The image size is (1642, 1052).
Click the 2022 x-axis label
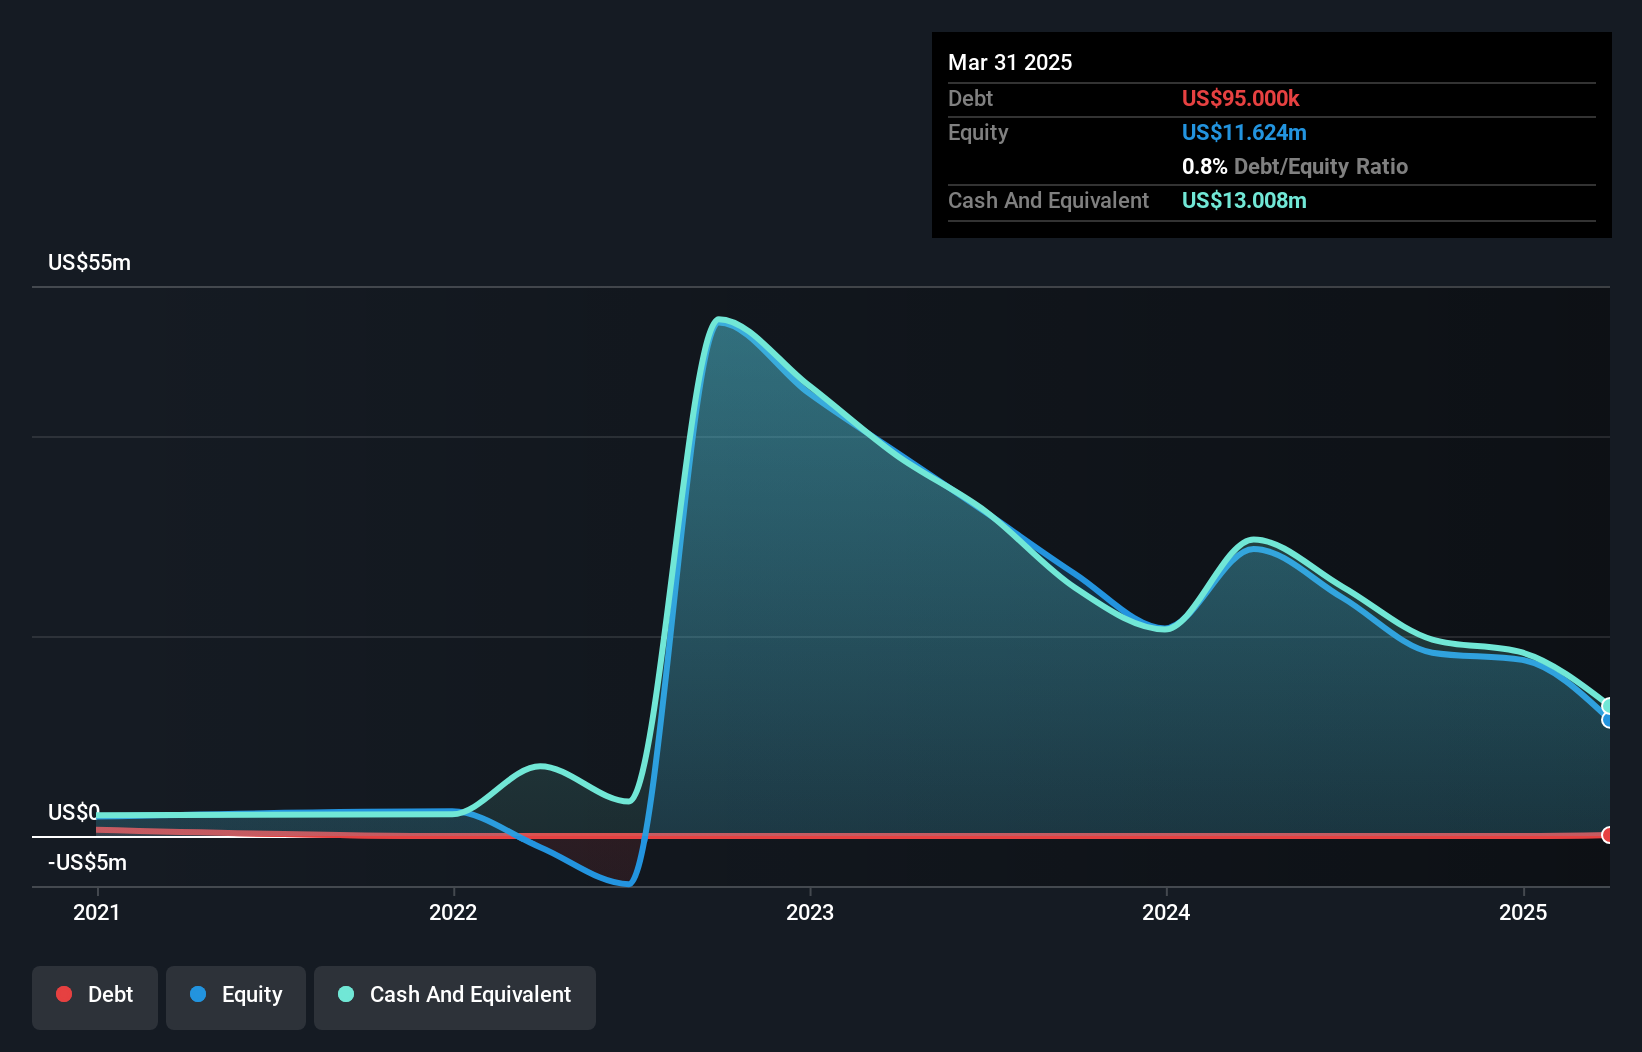[453, 912]
